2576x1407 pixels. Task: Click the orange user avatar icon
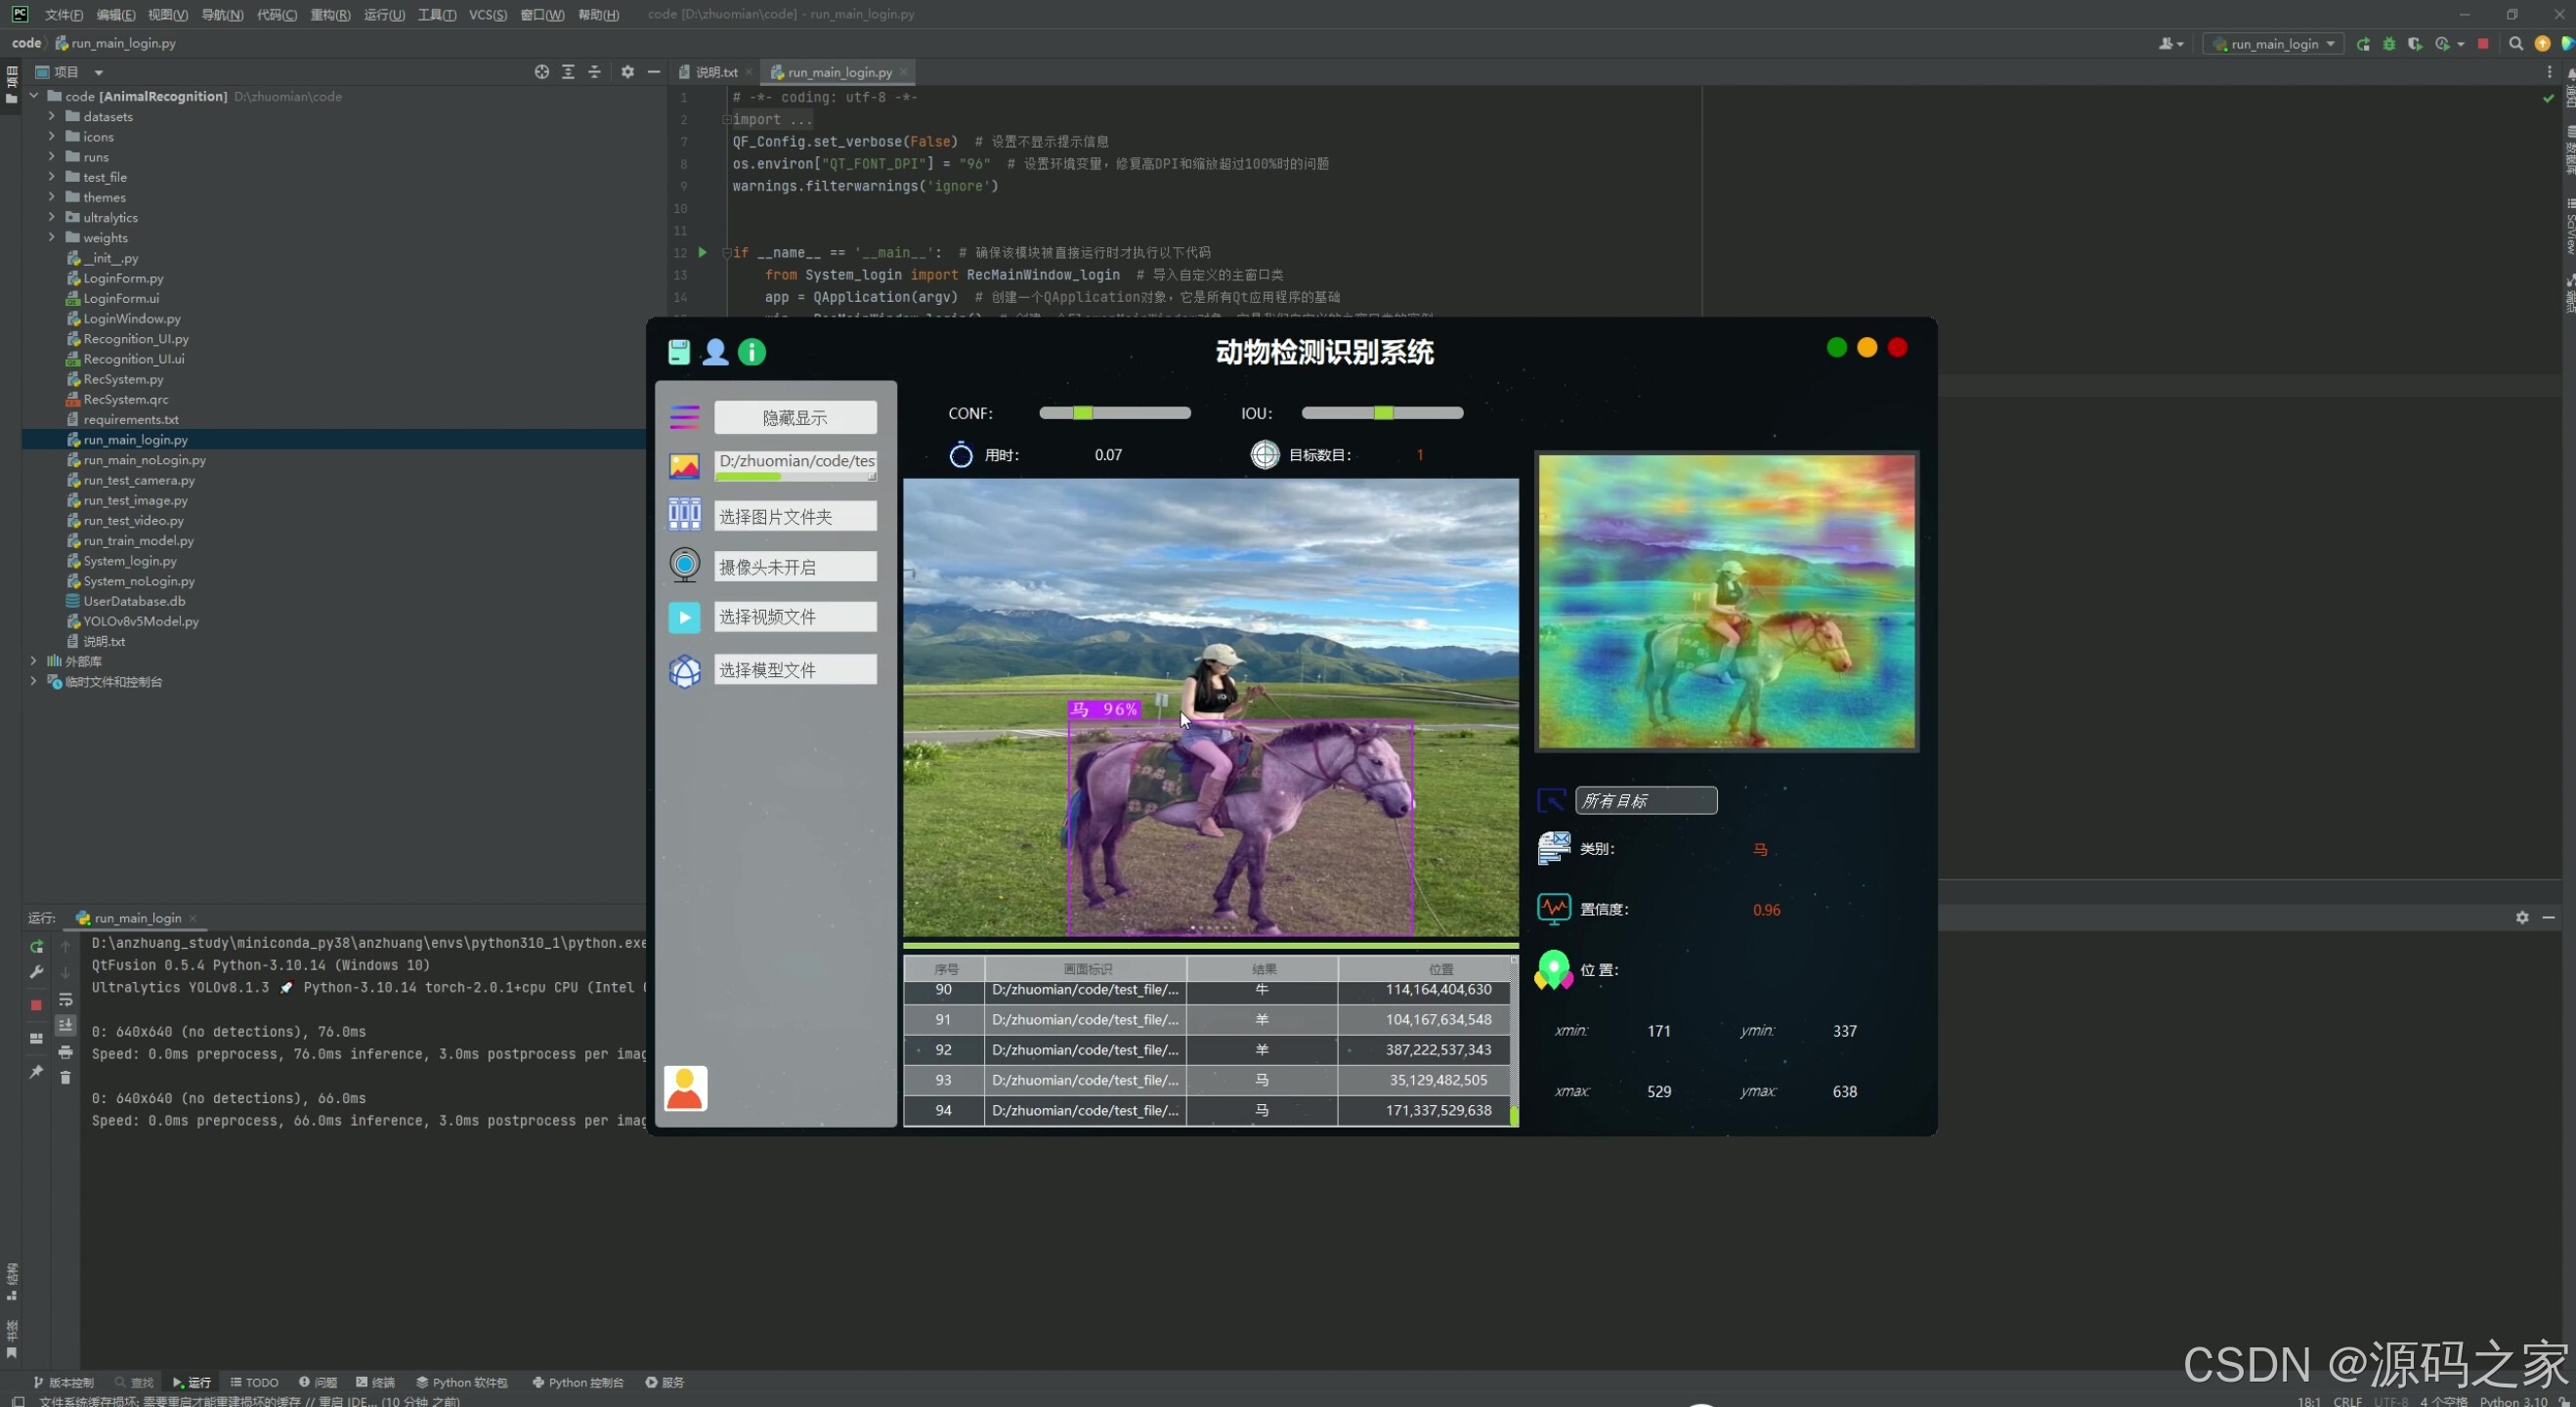[x=685, y=1088]
